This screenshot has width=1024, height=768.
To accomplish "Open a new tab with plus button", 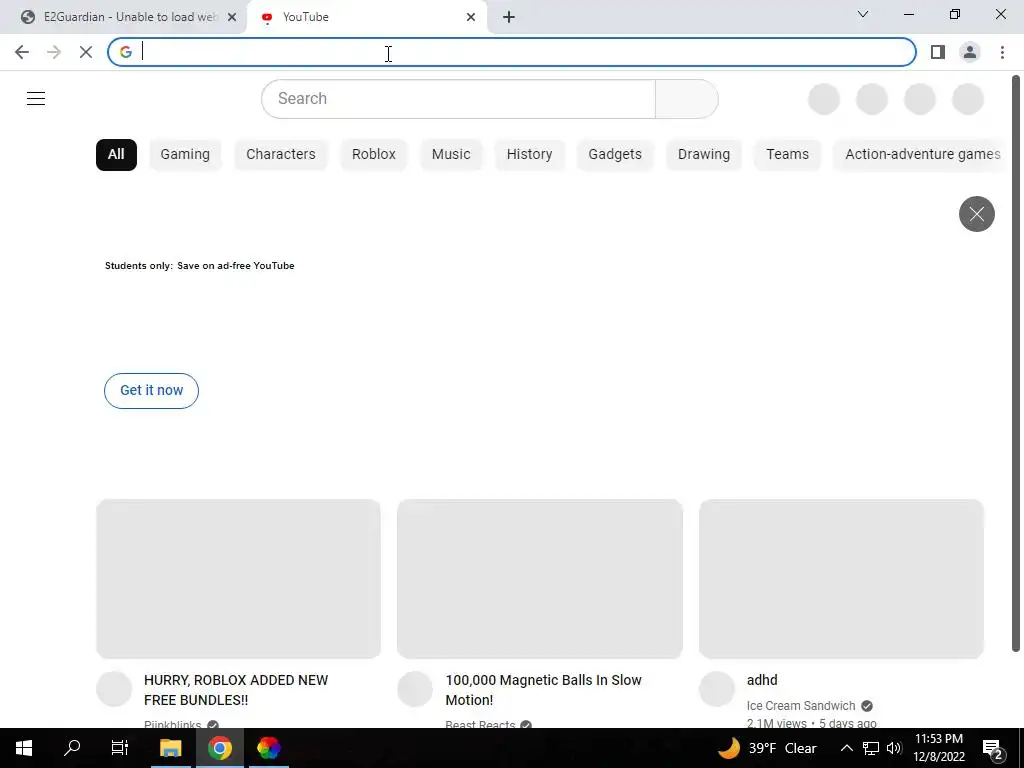I will [509, 17].
